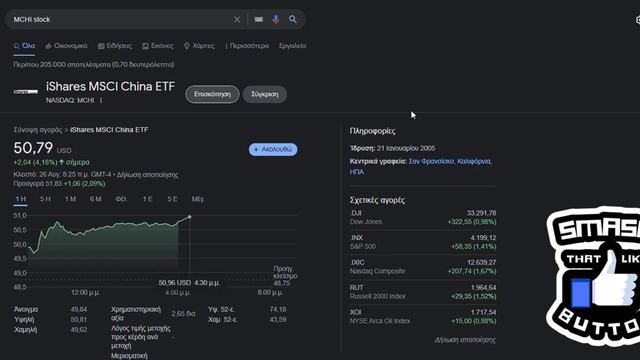Select the 1 Μ chart range
This screenshot has height=360, width=640.
pyautogui.click(x=70, y=199)
